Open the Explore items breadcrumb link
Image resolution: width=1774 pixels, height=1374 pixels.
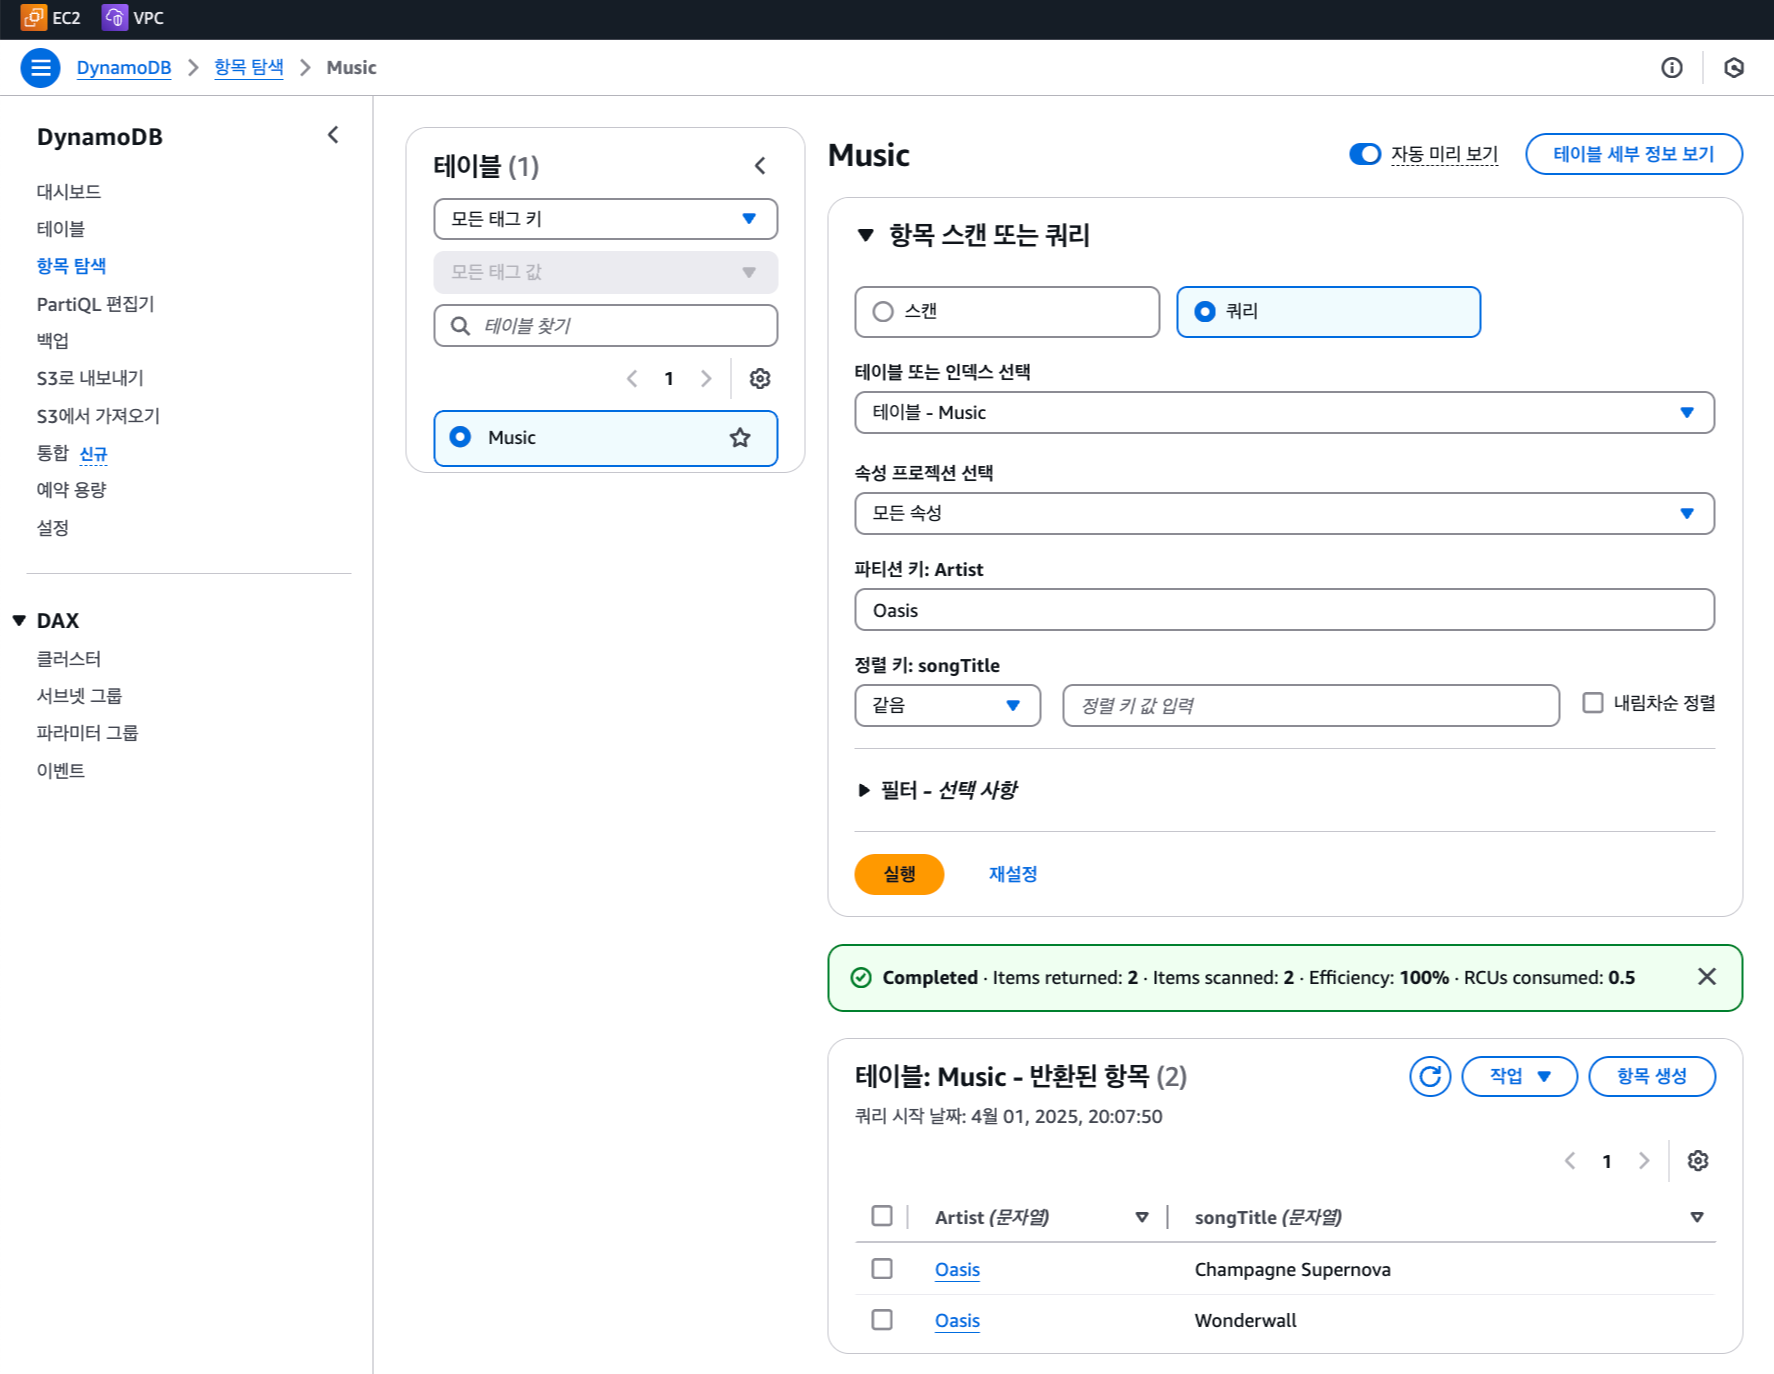[249, 68]
